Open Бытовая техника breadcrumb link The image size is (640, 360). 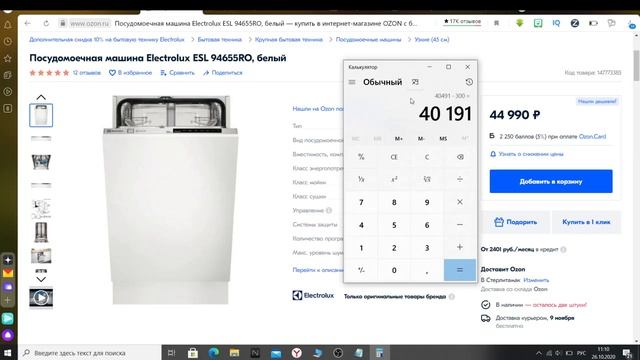coord(220,40)
